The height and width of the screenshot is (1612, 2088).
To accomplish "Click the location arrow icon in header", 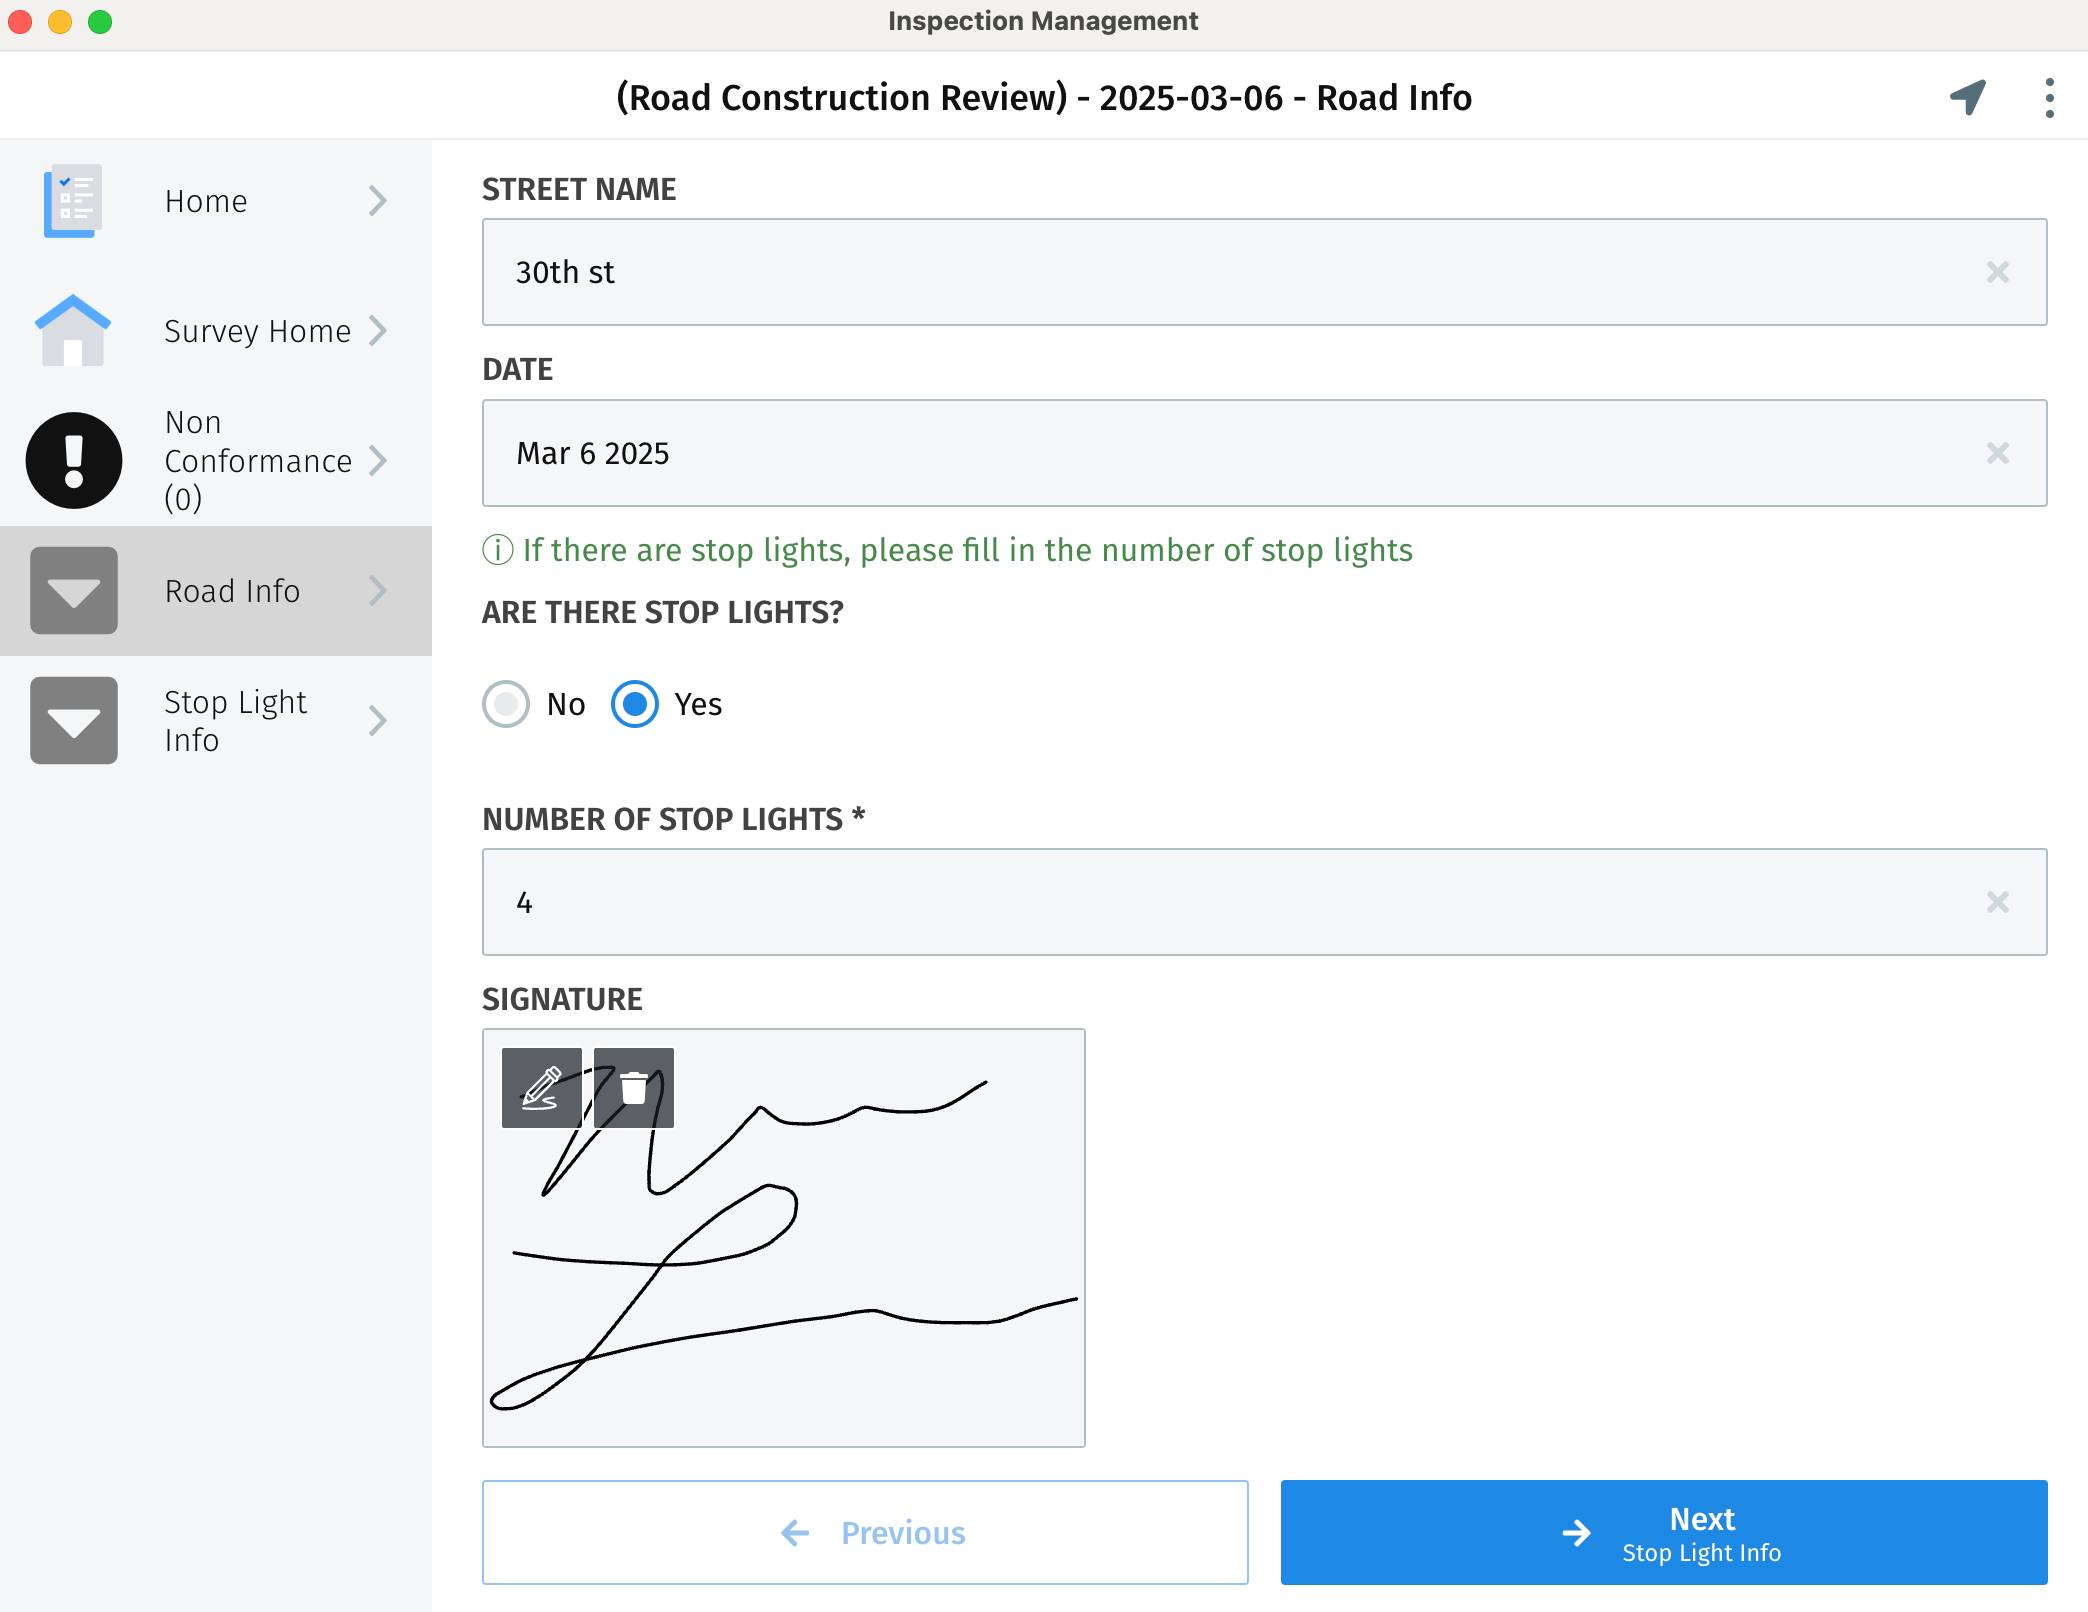I will point(1967,97).
